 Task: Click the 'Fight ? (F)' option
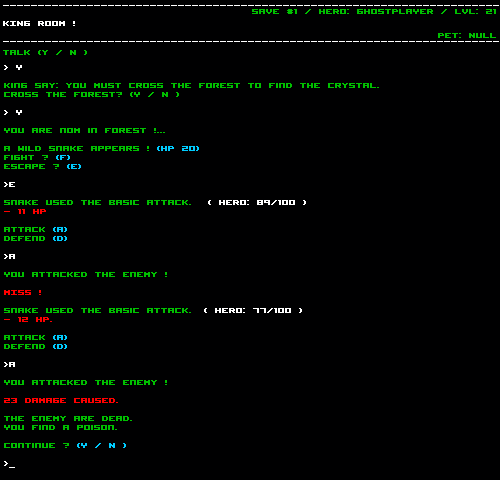[x=37, y=157]
